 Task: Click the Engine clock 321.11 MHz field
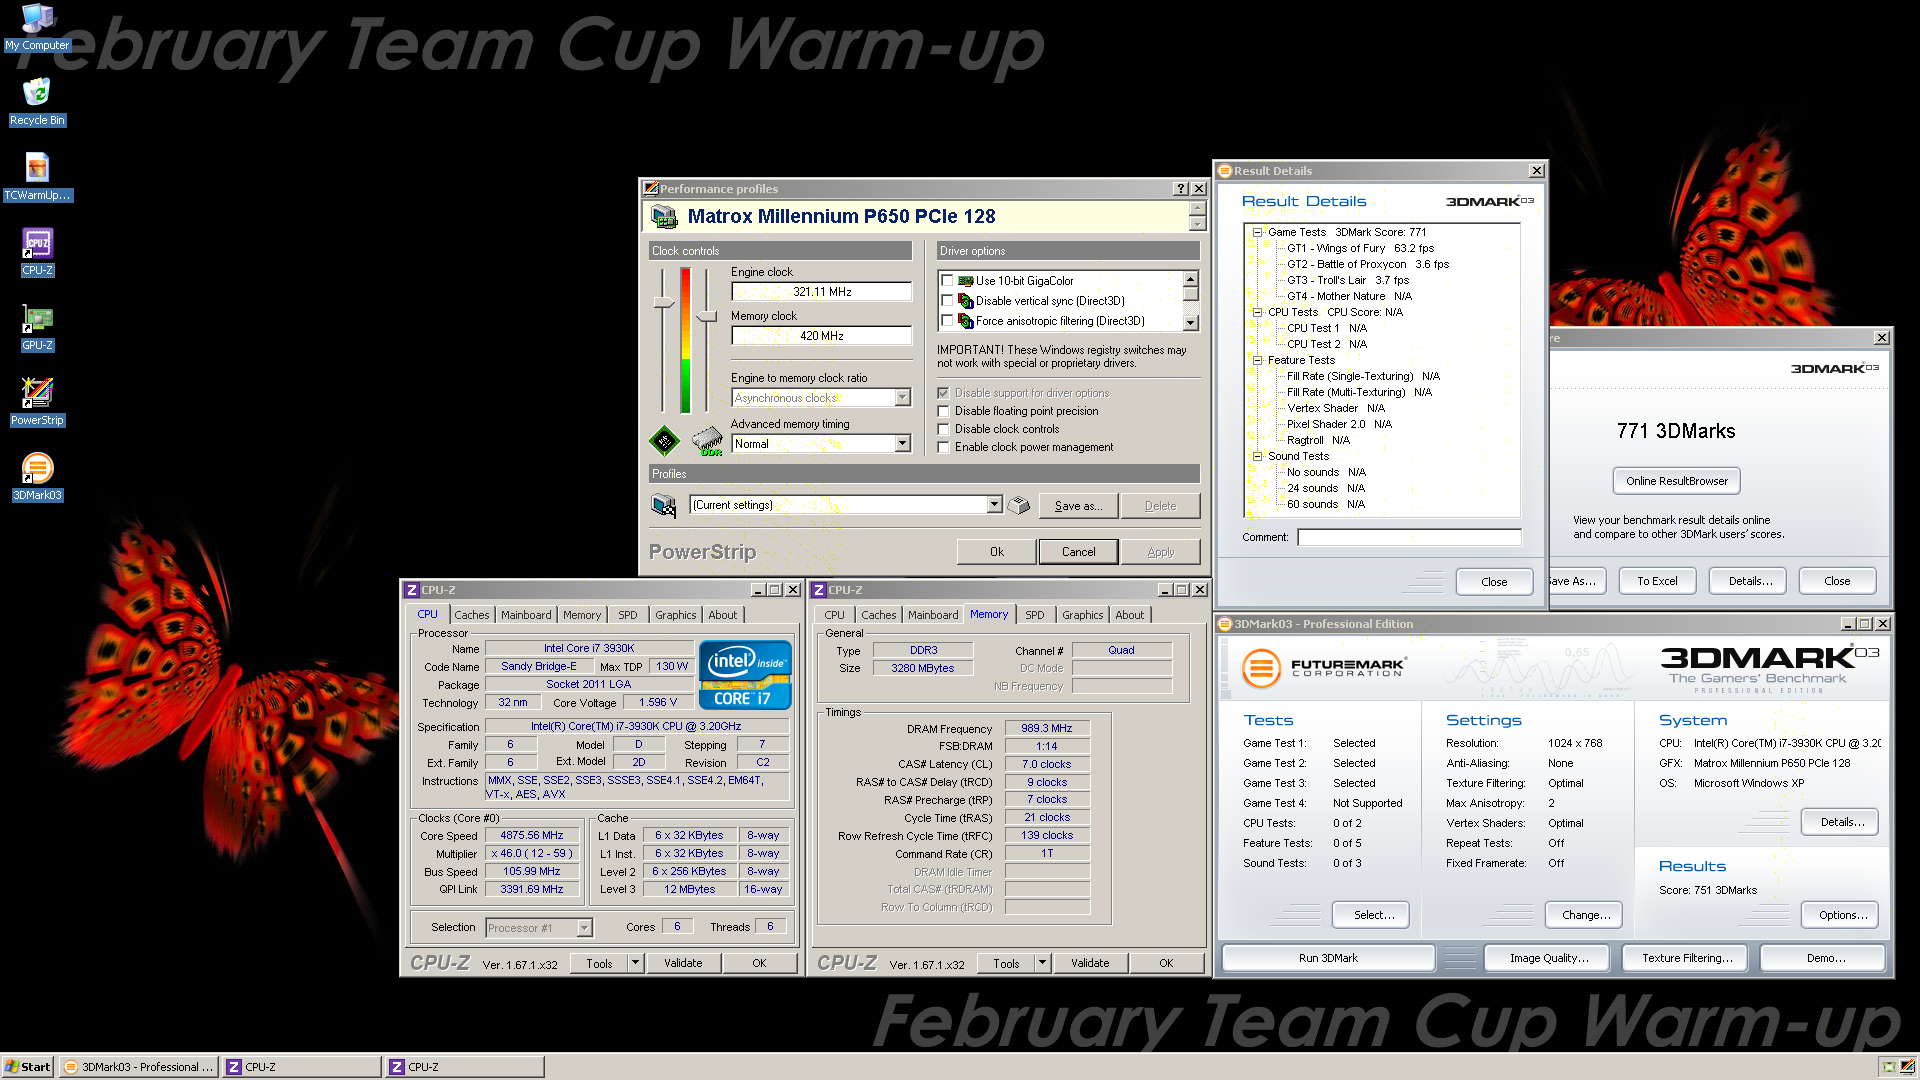point(822,292)
